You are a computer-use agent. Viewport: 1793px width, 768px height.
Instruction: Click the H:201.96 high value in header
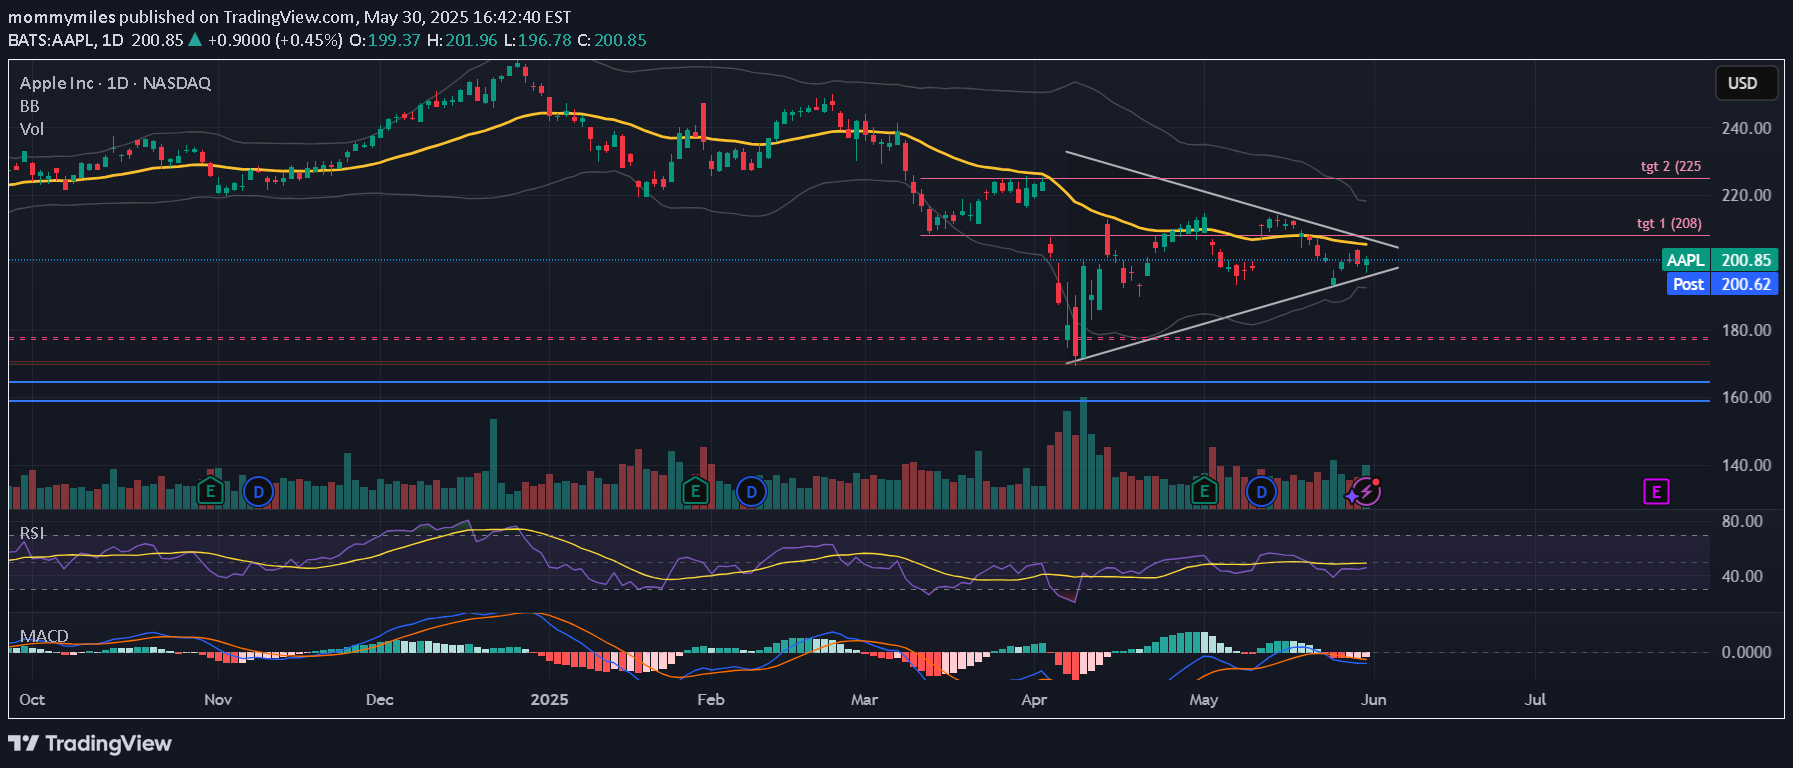pos(462,40)
